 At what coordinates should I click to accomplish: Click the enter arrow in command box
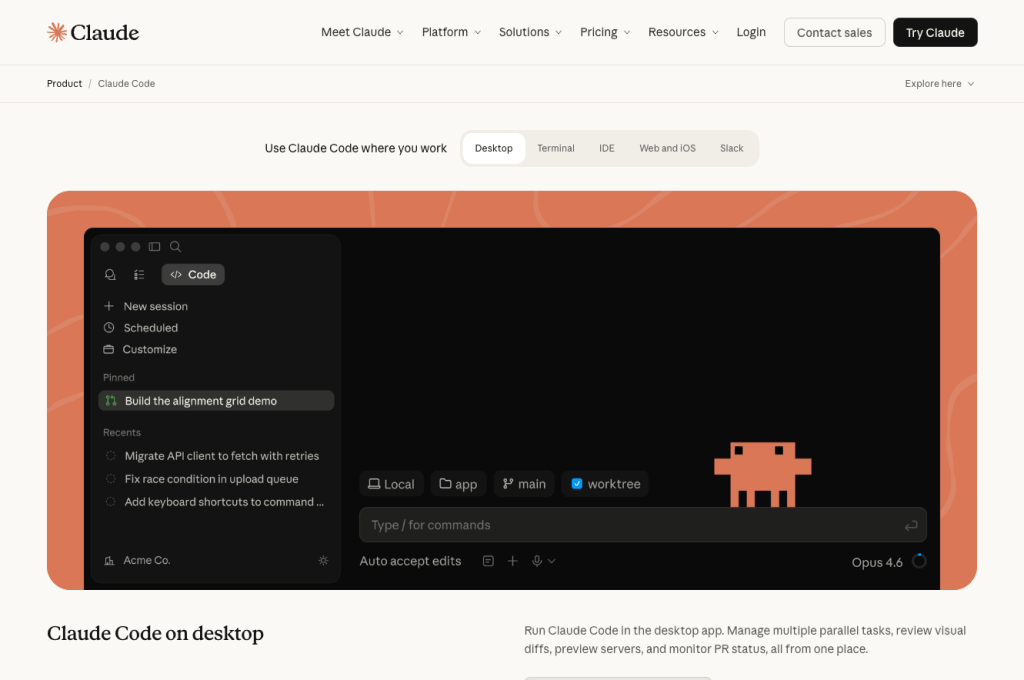pos(911,525)
